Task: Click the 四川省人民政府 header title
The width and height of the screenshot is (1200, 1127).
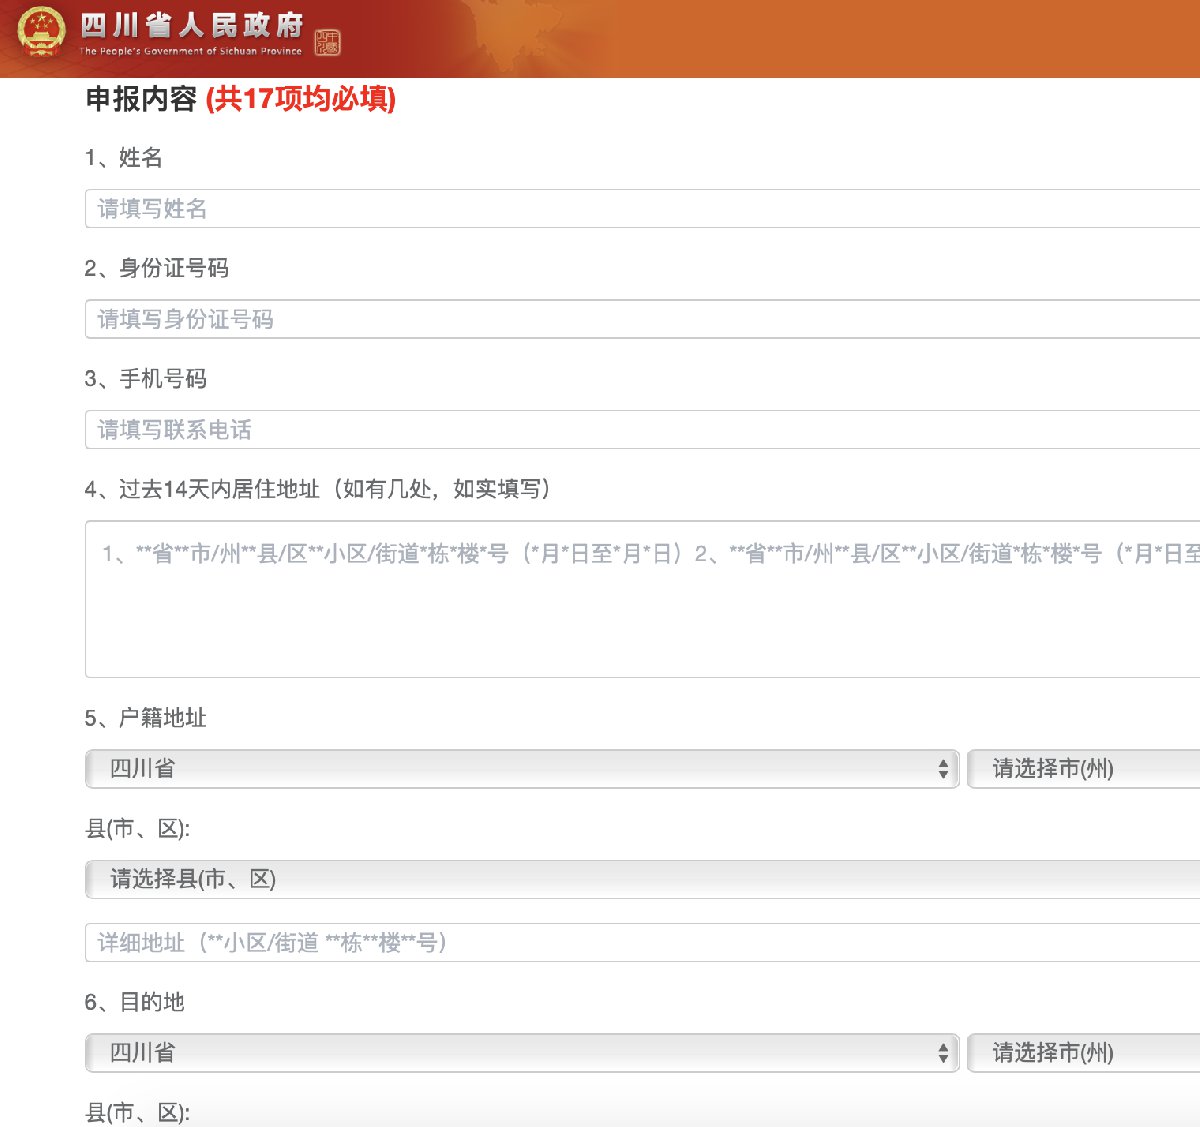Action: 191,25
